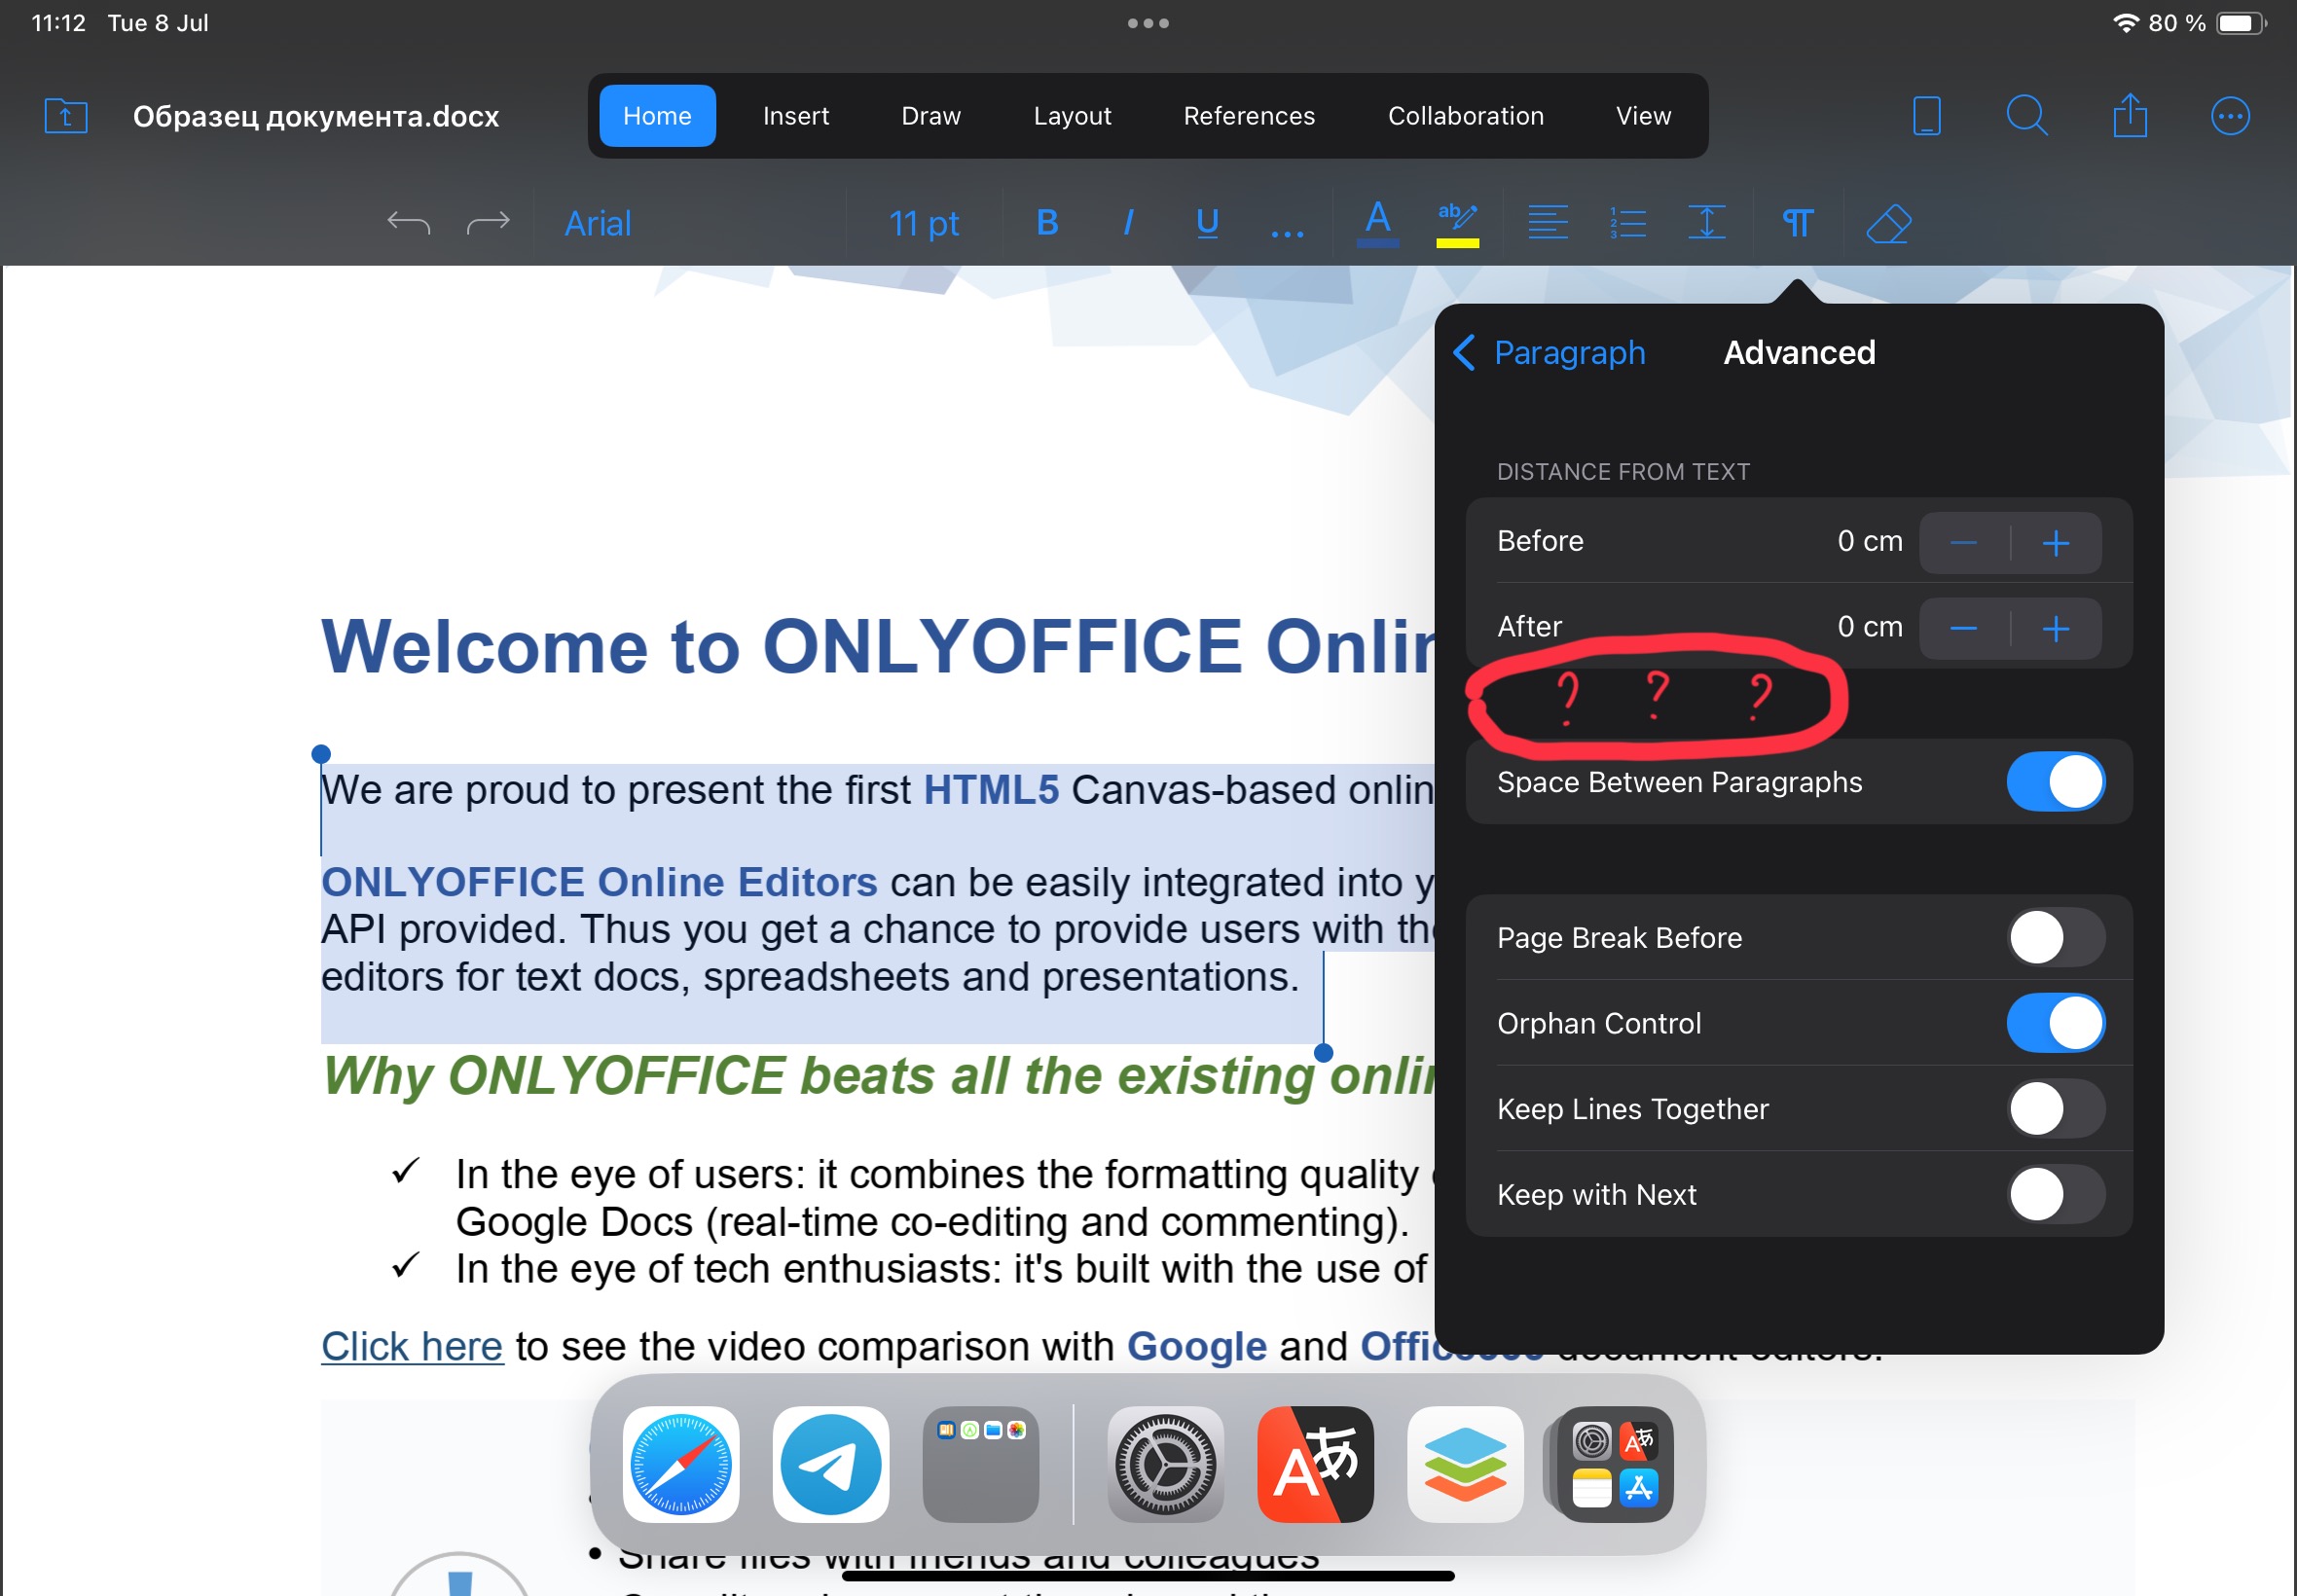Open document search
The width and height of the screenshot is (2297, 1596).
pyautogui.click(x=2027, y=116)
